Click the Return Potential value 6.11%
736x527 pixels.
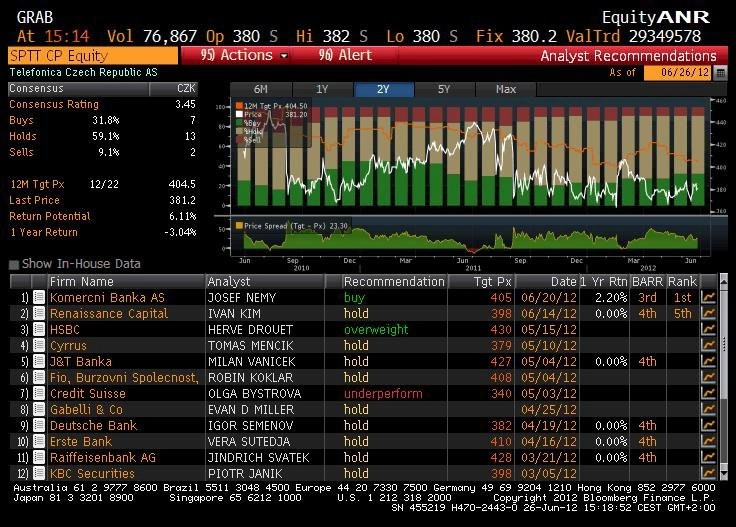pyautogui.click(x=183, y=216)
